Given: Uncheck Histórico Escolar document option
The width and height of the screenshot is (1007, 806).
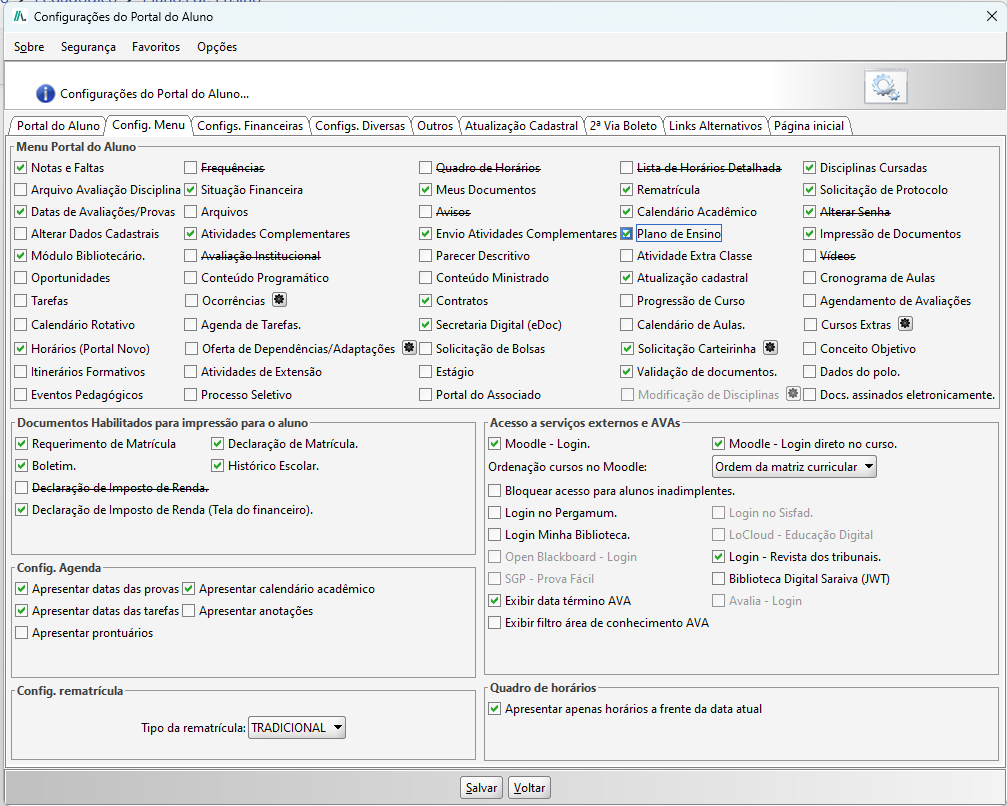Looking at the screenshot, I should click(x=217, y=466).
